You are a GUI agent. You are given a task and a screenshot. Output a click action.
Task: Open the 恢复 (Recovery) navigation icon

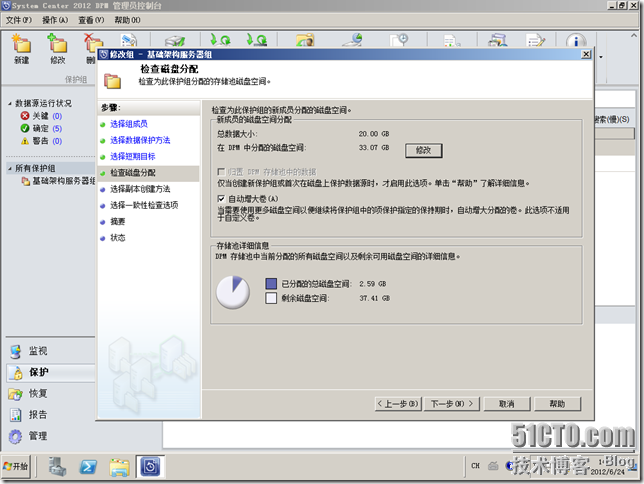pyautogui.click(x=16, y=394)
